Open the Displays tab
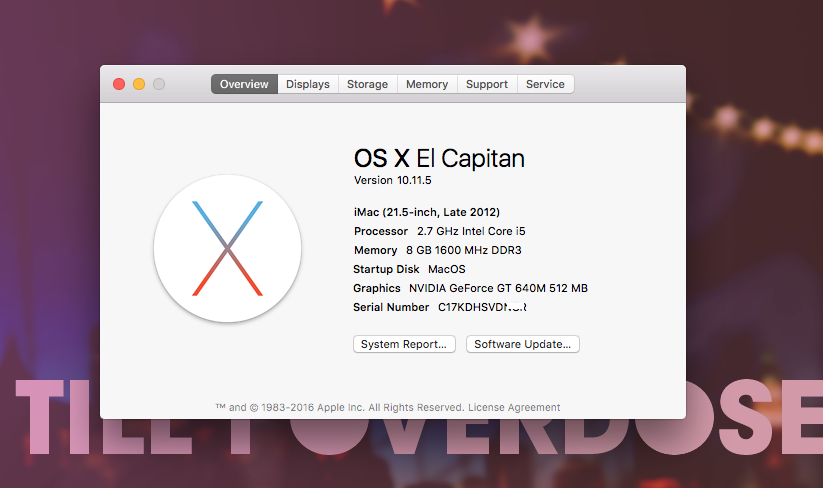The height and width of the screenshot is (488, 823). click(x=308, y=84)
